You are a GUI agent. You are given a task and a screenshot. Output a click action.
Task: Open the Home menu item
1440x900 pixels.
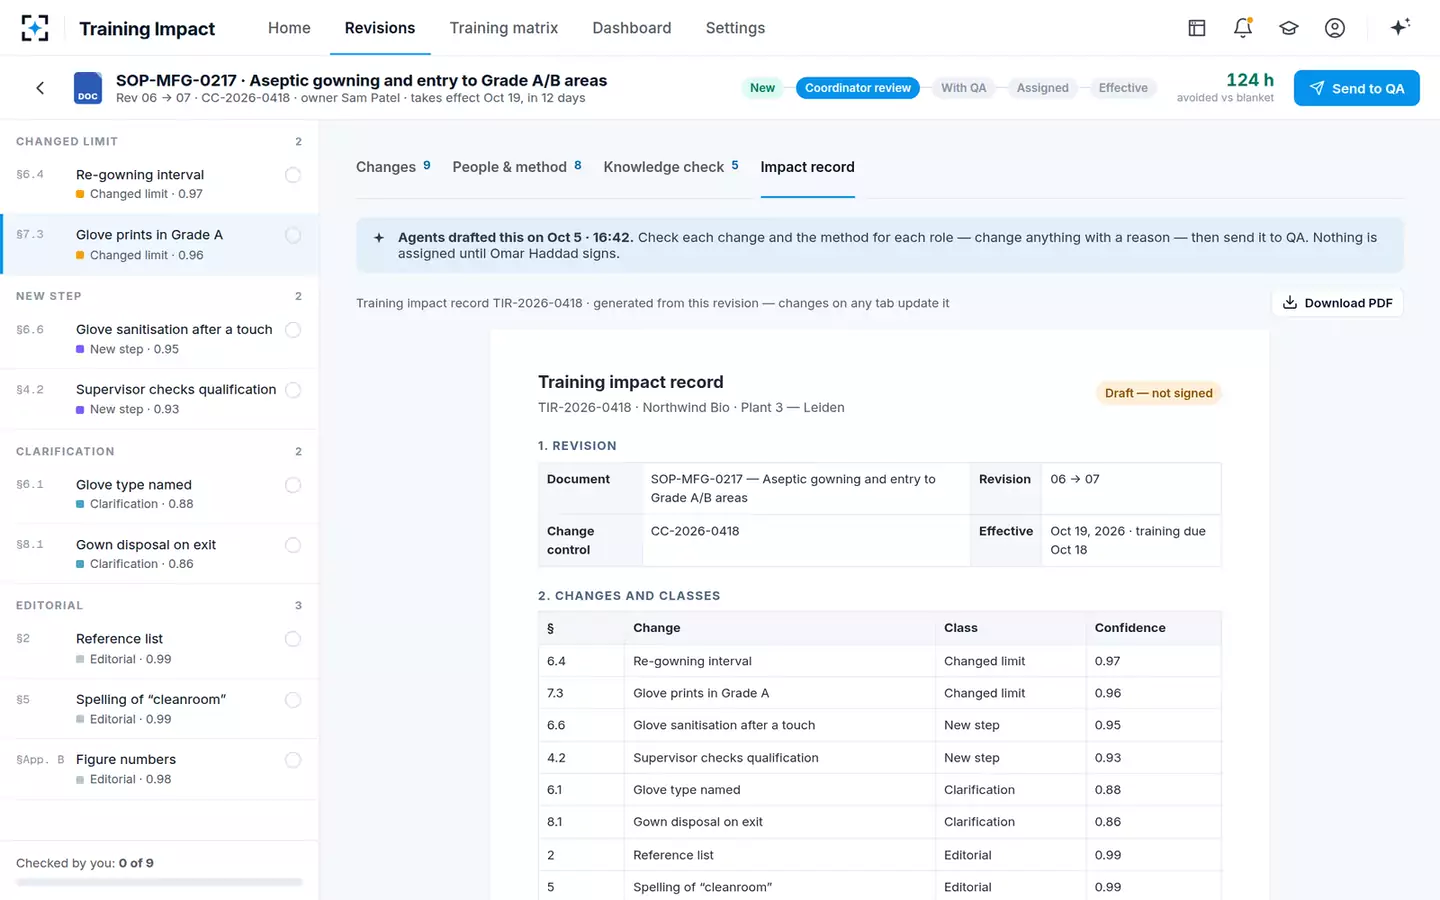coord(289,28)
